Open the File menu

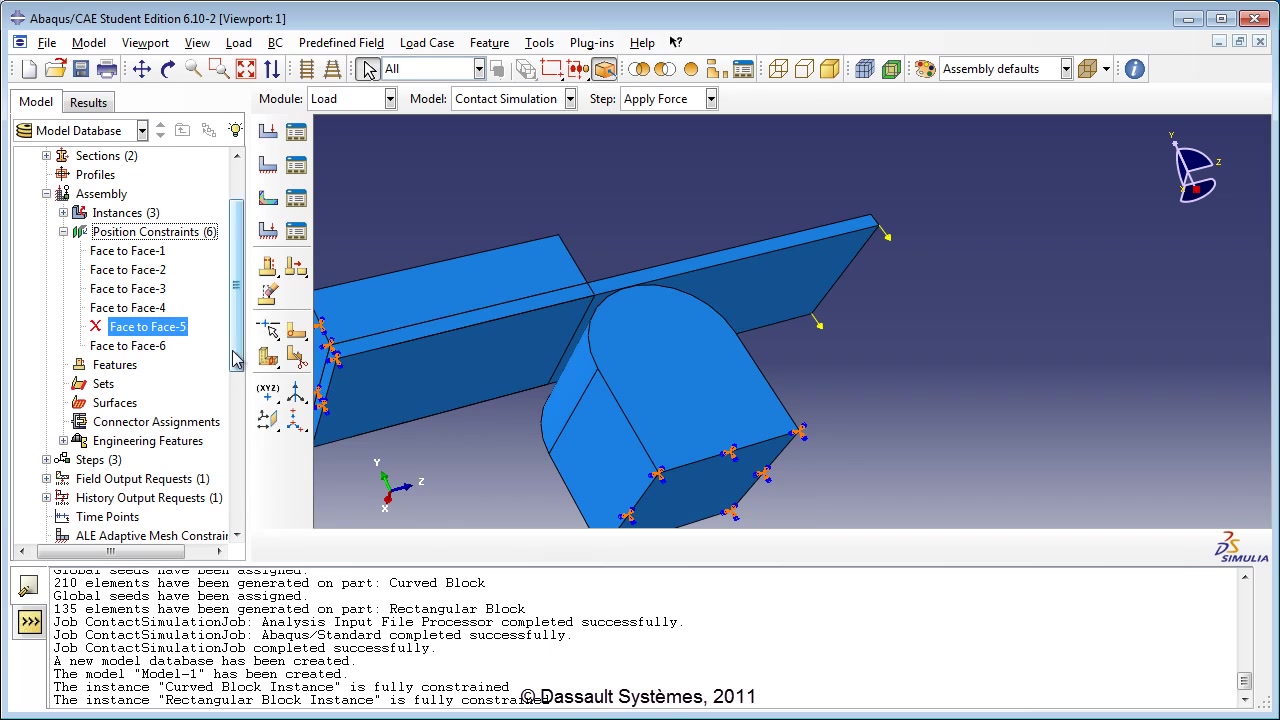47,43
